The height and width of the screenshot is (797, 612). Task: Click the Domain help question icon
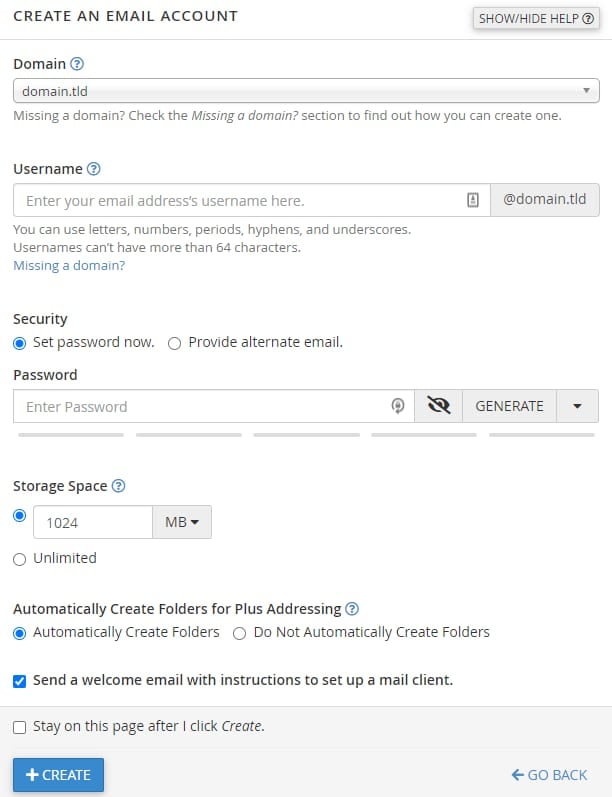tap(77, 64)
